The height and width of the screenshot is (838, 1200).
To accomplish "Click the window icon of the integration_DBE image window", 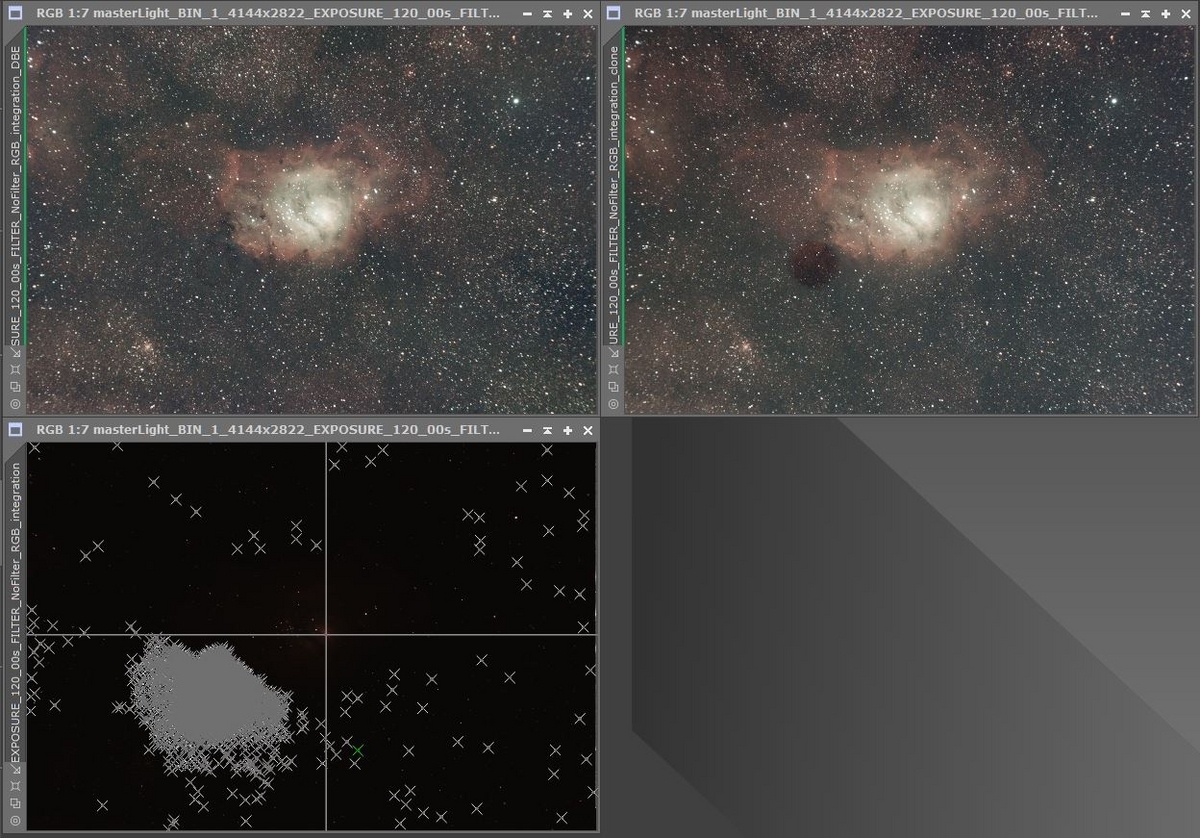I will point(15,14).
